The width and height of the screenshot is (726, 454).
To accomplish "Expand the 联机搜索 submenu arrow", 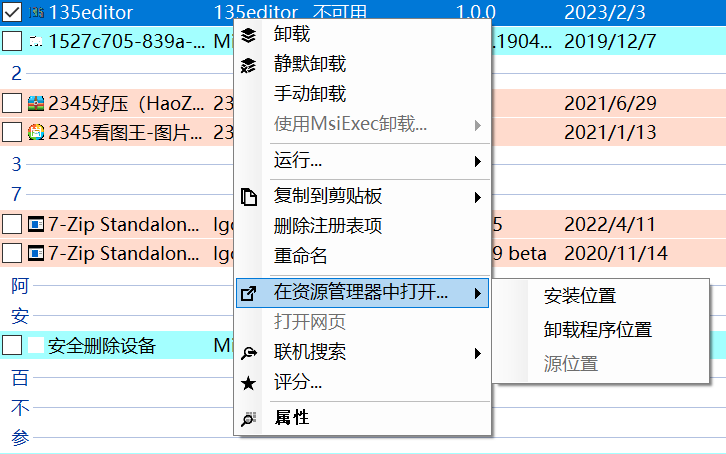I will pos(477,354).
